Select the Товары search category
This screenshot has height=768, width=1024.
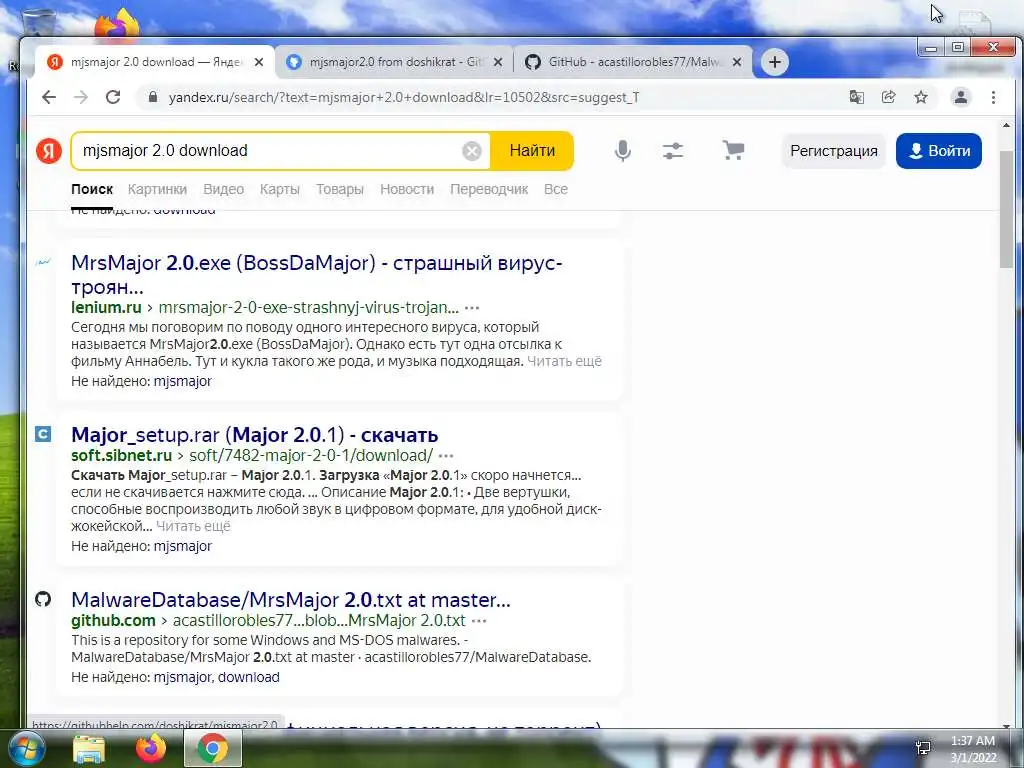(340, 189)
